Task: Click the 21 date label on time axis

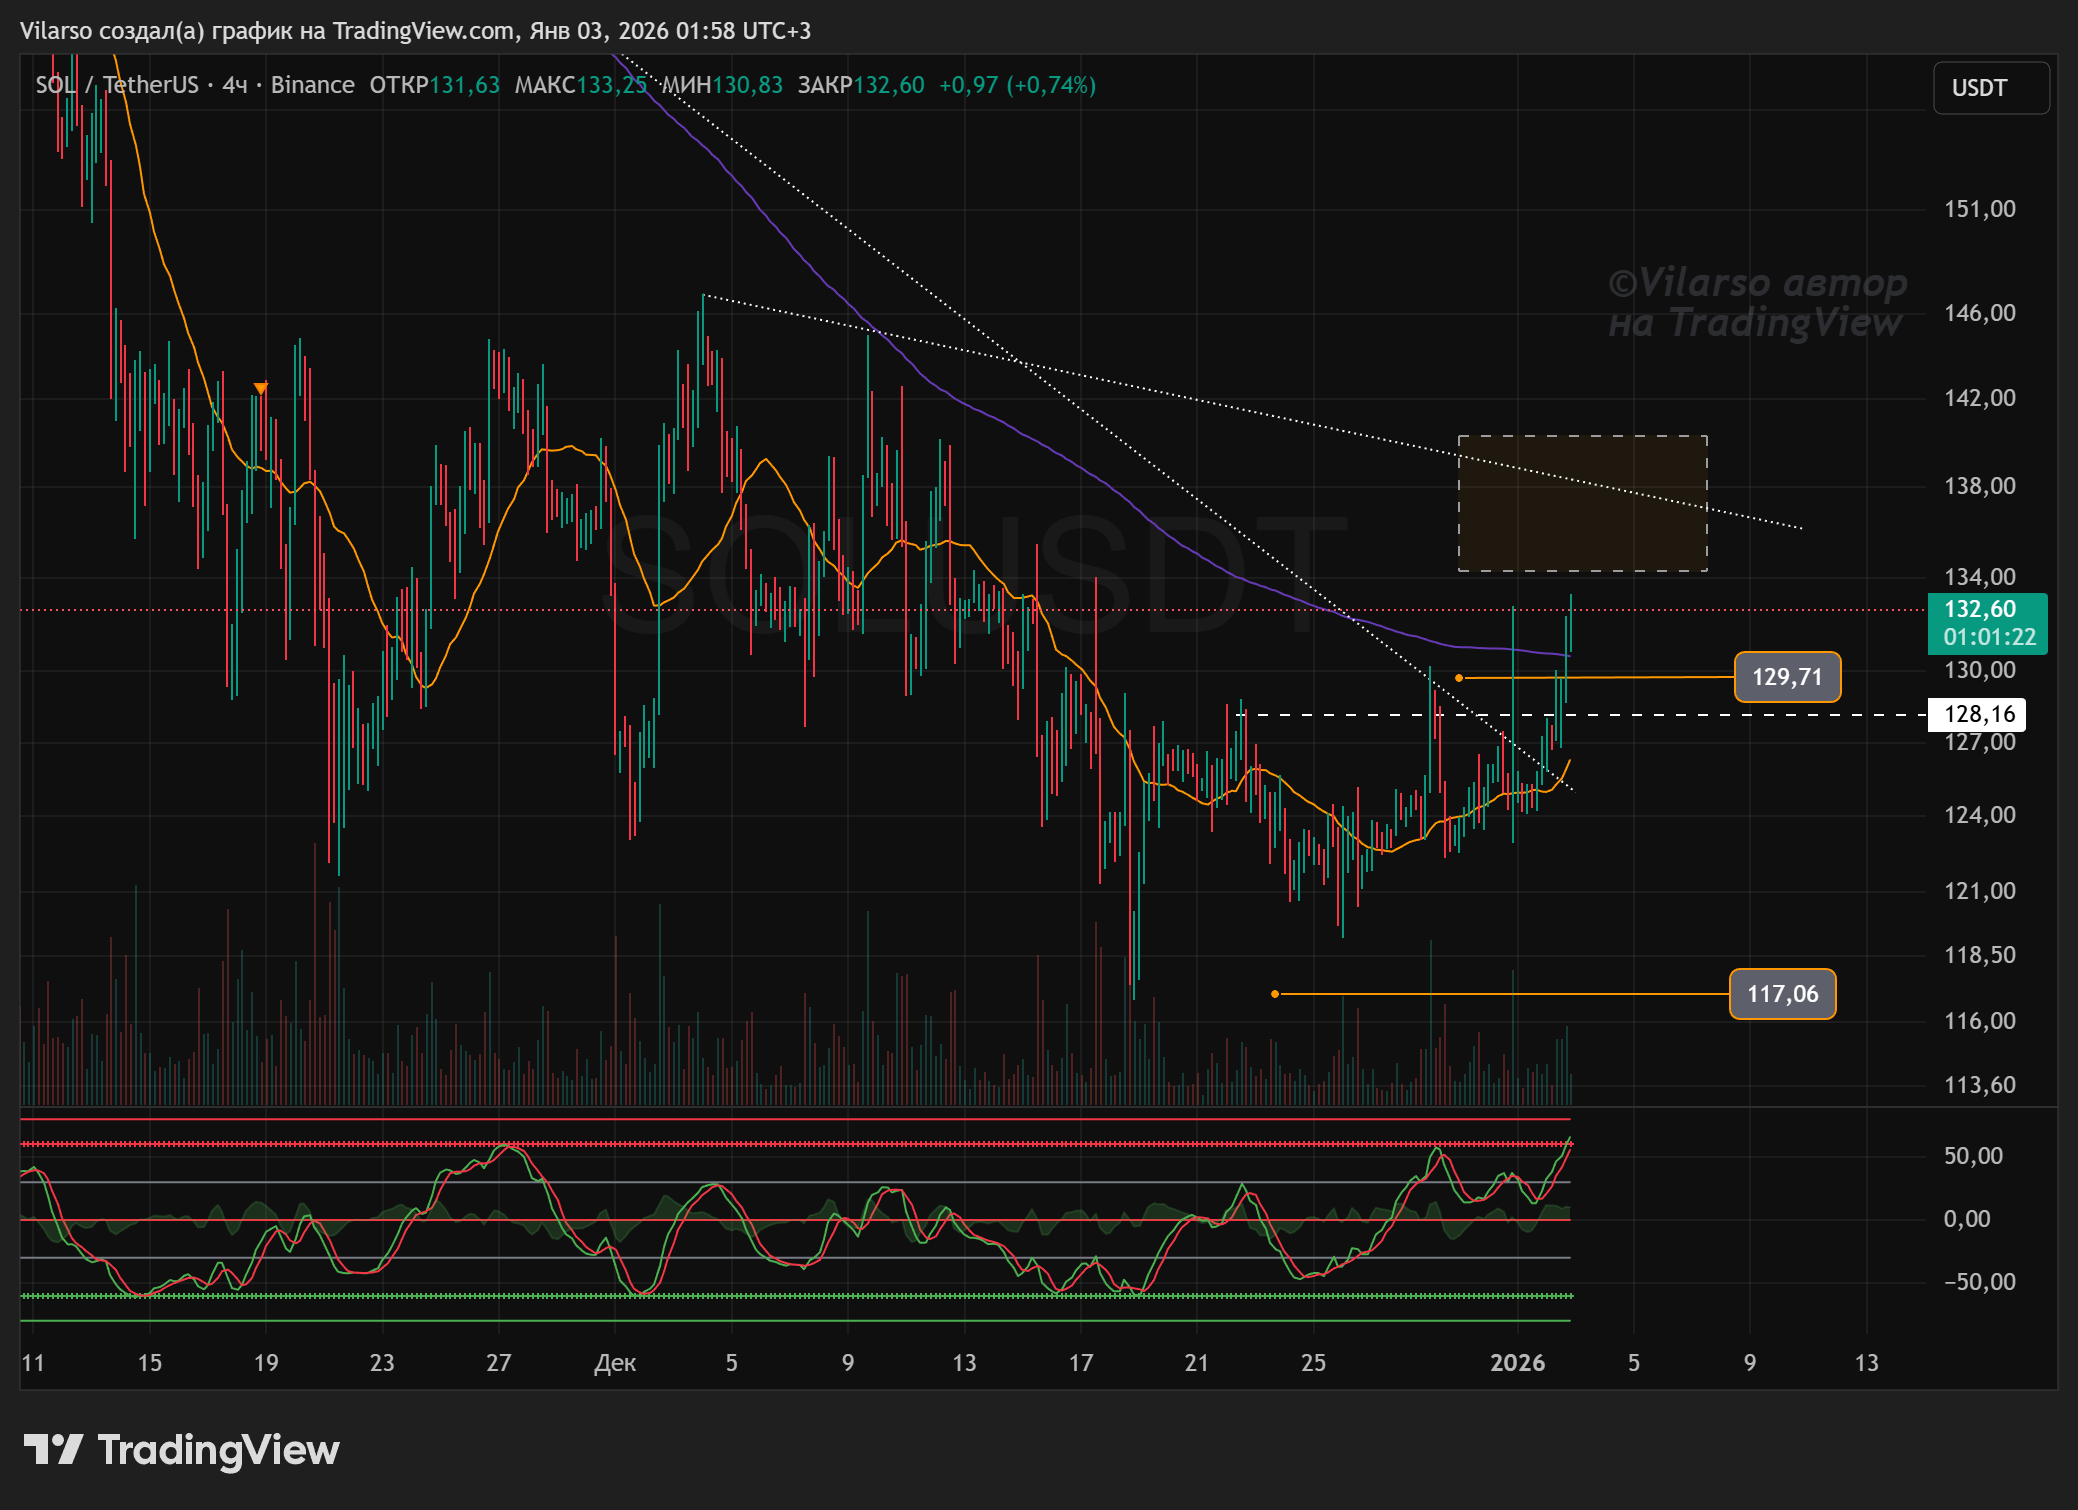Action: (1196, 1363)
